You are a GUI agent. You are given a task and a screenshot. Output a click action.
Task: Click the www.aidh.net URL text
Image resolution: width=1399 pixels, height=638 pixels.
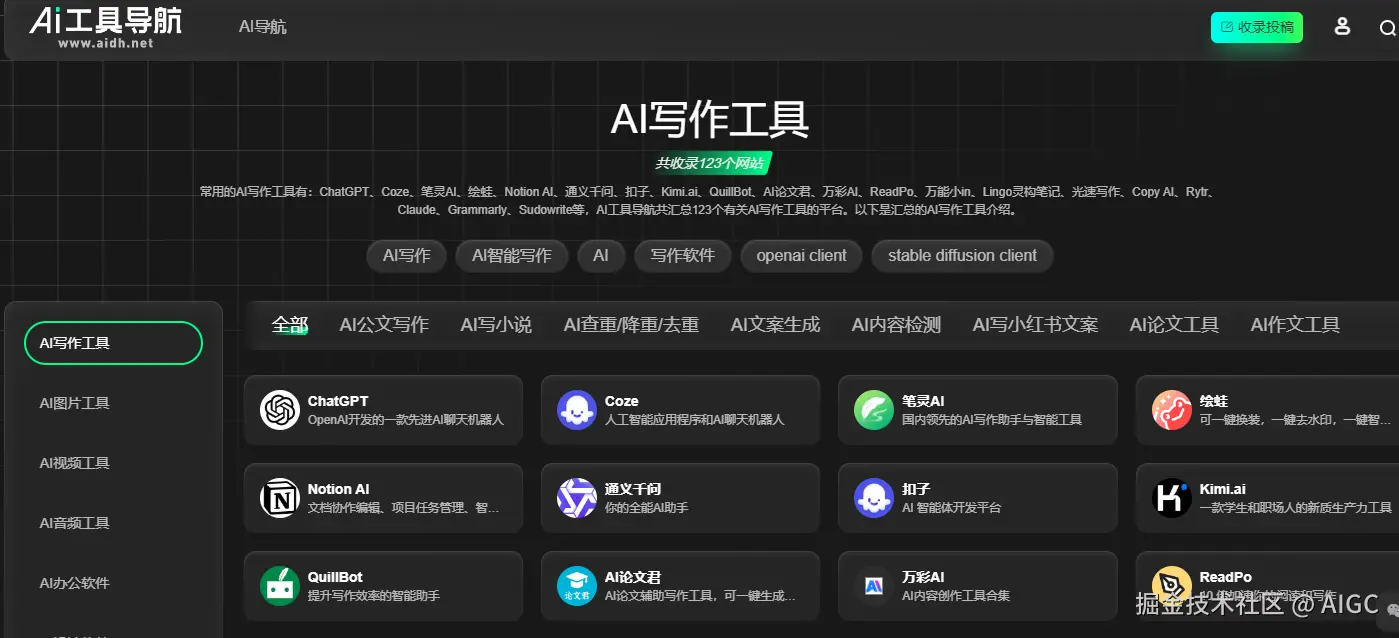106,43
